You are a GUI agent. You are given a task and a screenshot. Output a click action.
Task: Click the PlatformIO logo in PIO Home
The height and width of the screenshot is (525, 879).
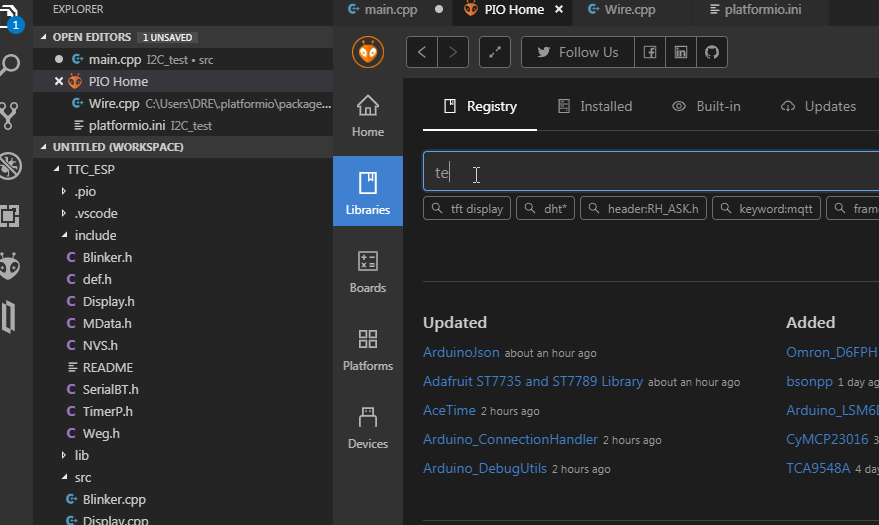(x=368, y=52)
